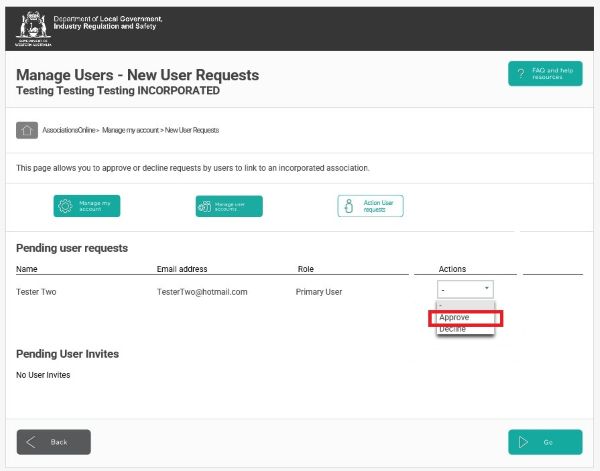This screenshot has height=471, width=600.
Task: Choose Decline from the actions list
Action: pos(465,329)
